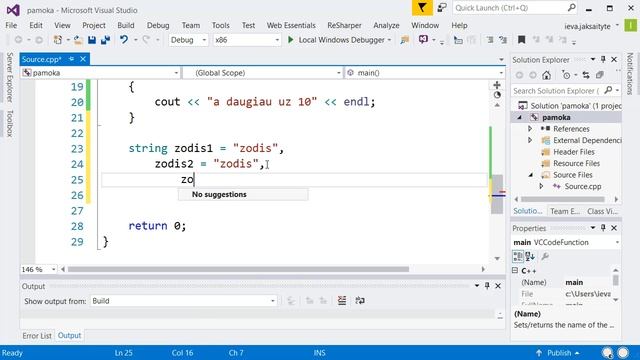Viewport: 640px width, 360px height.
Task: Open the Web Essentials menu
Action: (x=291, y=25)
